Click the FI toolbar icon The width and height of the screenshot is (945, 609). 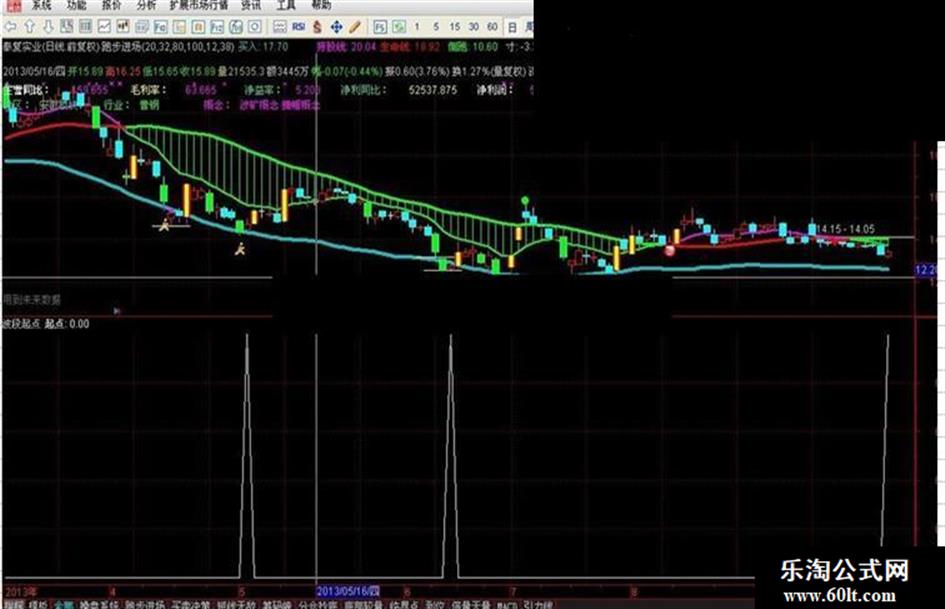198,27
